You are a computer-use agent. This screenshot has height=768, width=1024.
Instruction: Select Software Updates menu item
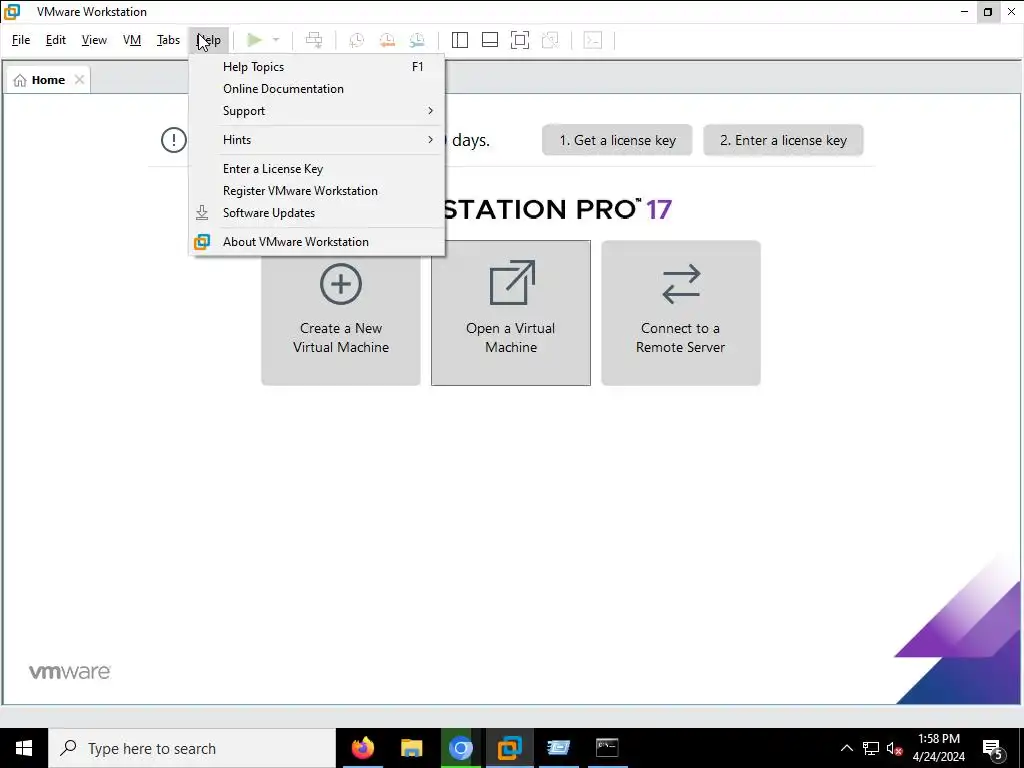click(x=317, y=213)
